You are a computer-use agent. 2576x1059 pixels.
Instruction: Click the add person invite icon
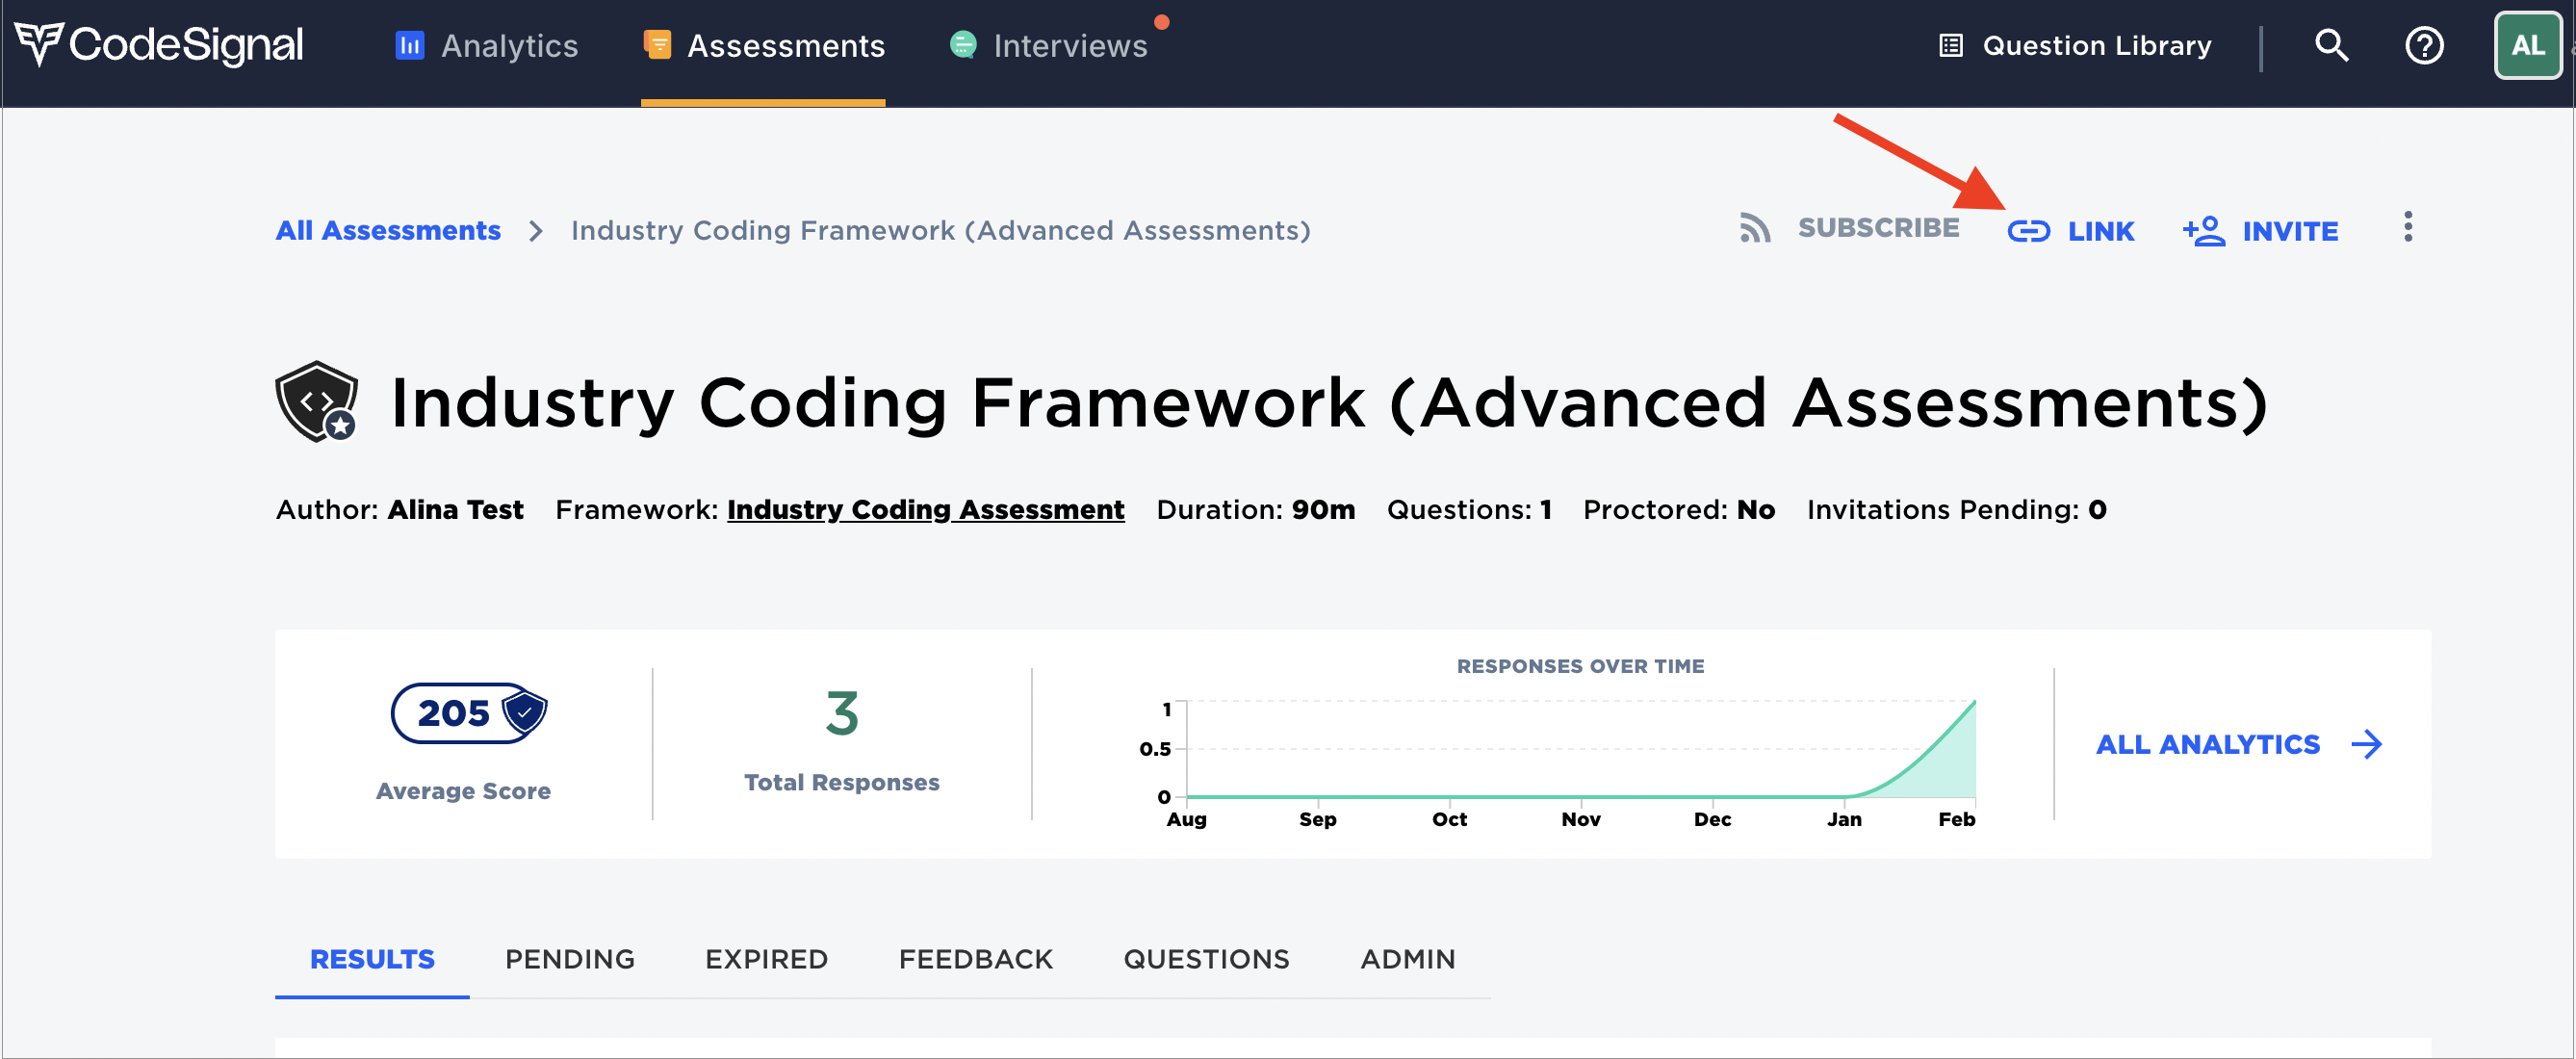(x=2204, y=231)
